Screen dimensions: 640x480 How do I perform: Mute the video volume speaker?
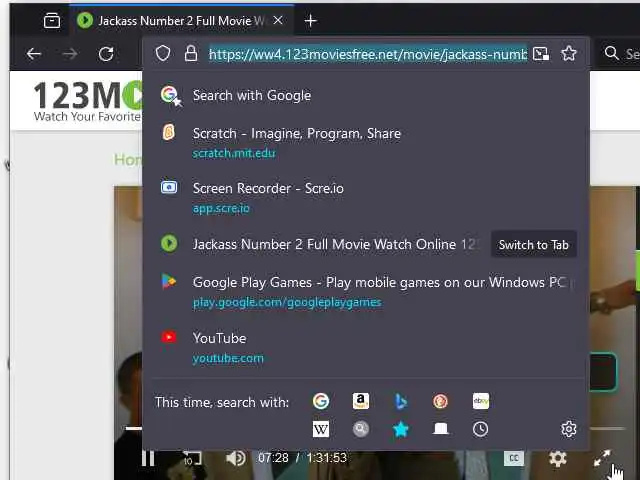(236, 458)
